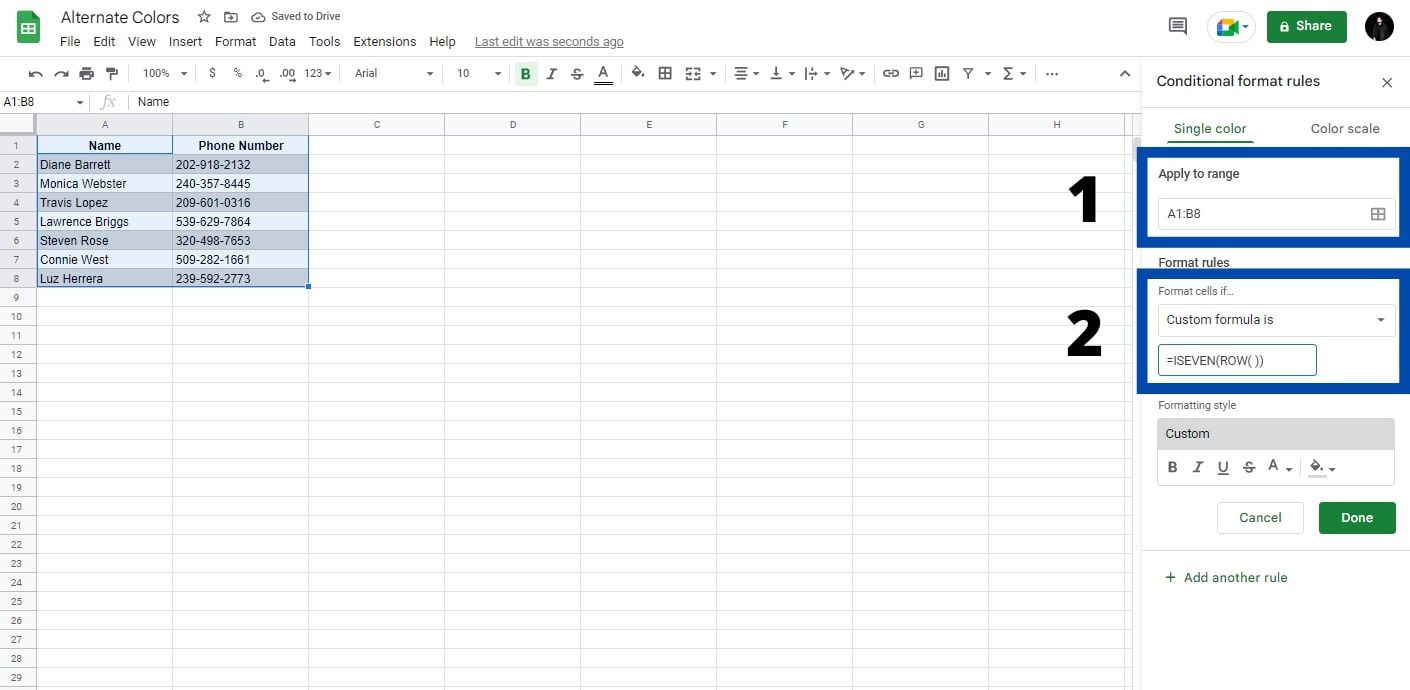Expand merge cells options arrow
Screen dimensions: 1410x690
coord(713,73)
